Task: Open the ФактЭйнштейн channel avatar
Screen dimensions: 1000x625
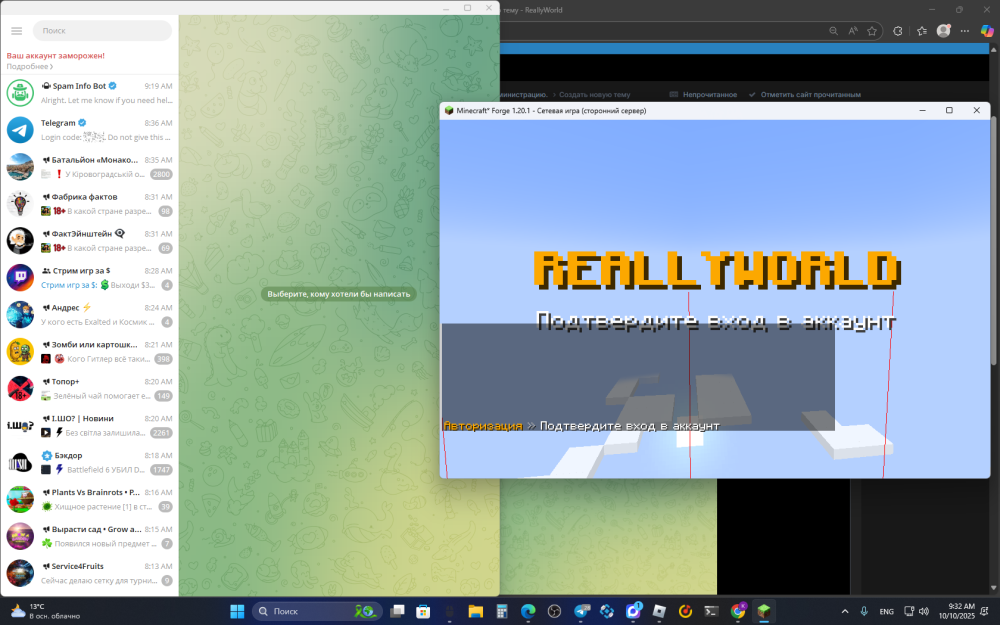Action: coord(20,241)
